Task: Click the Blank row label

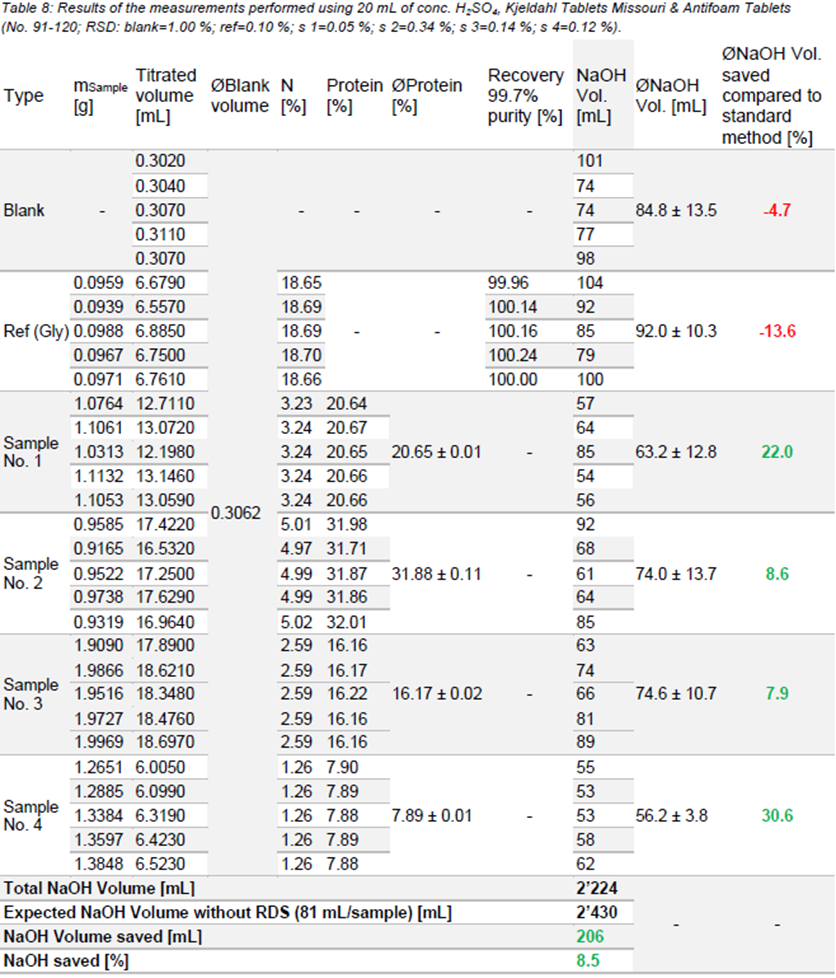Action: tap(24, 211)
